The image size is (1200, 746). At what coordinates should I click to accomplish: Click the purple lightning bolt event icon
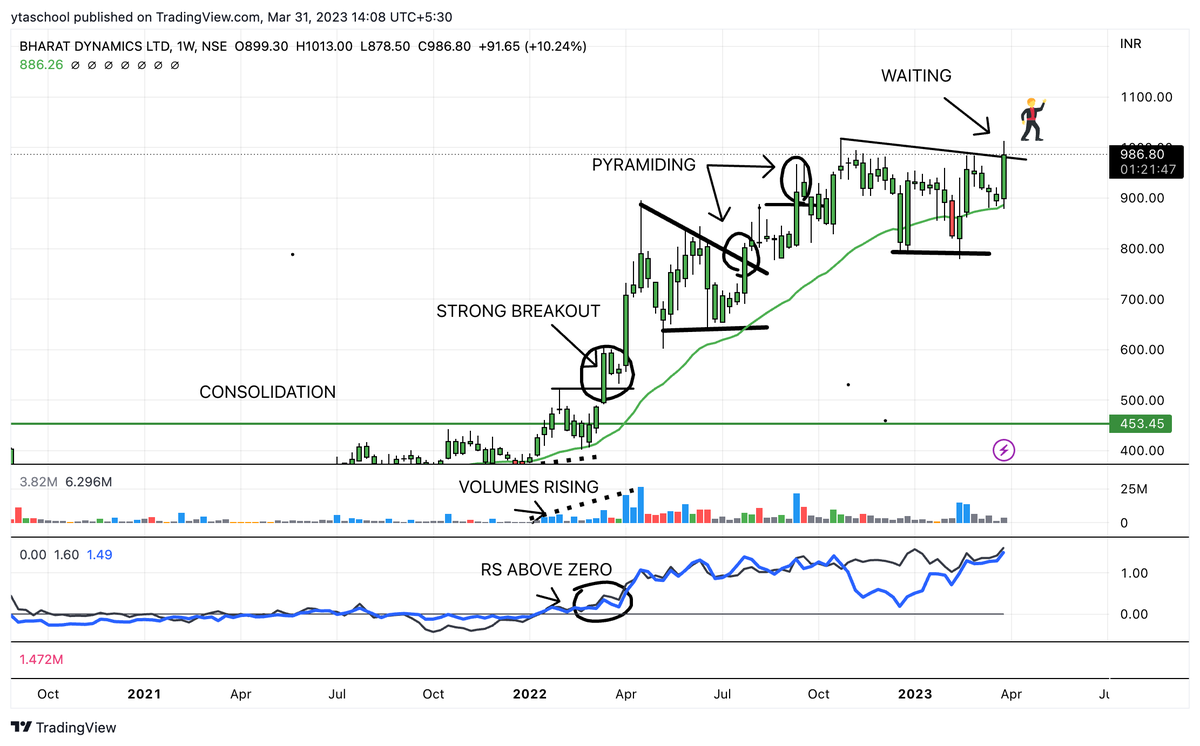click(x=1004, y=450)
